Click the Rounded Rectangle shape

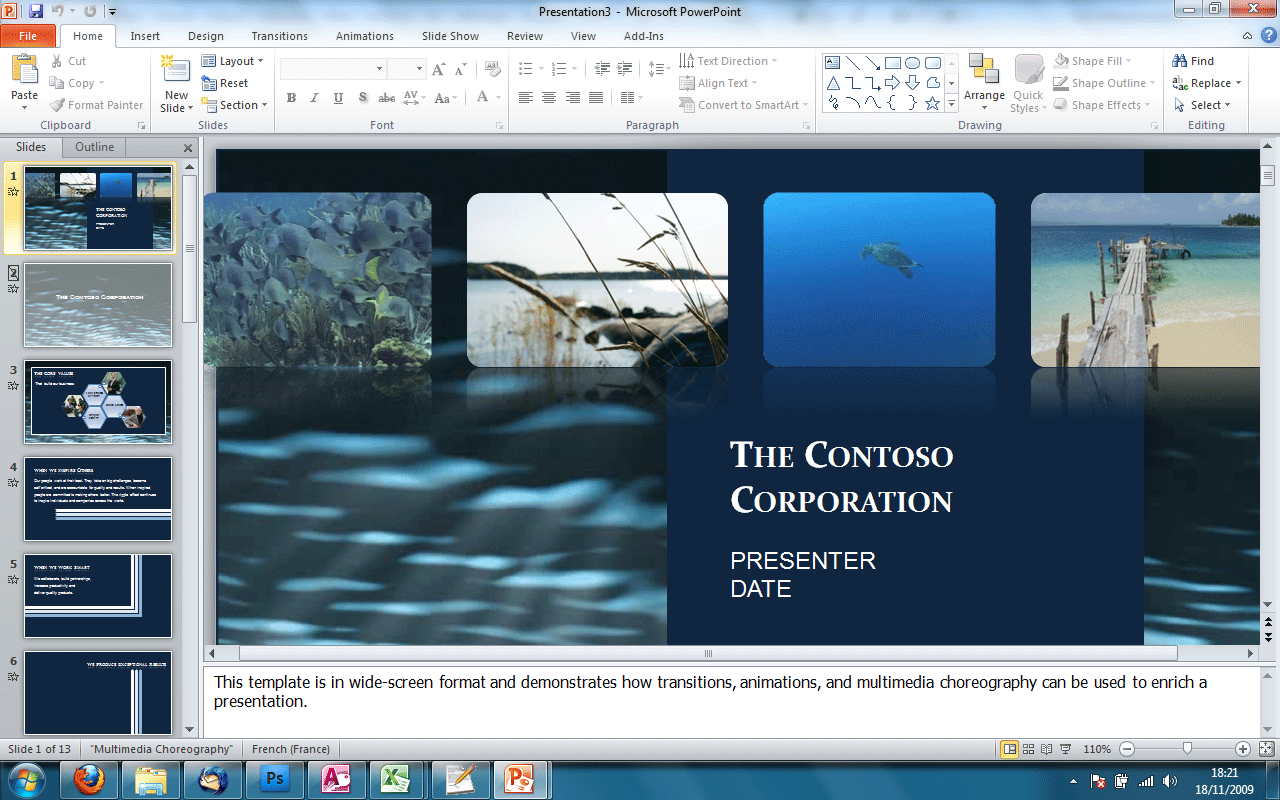click(x=933, y=62)
